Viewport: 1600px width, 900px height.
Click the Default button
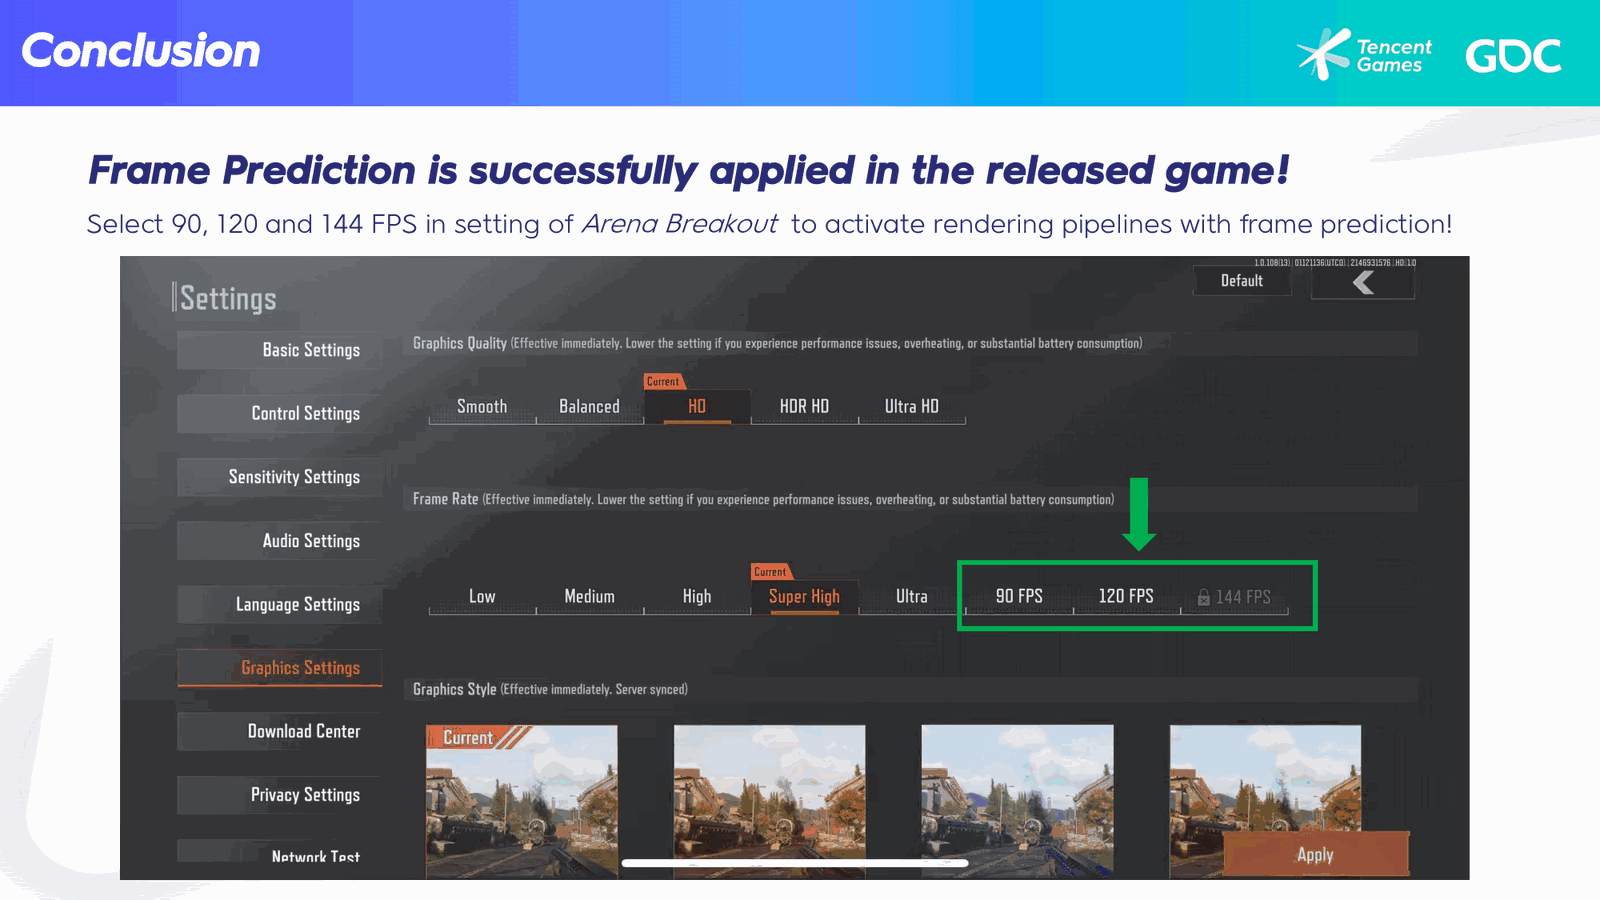pos(1242,281)
